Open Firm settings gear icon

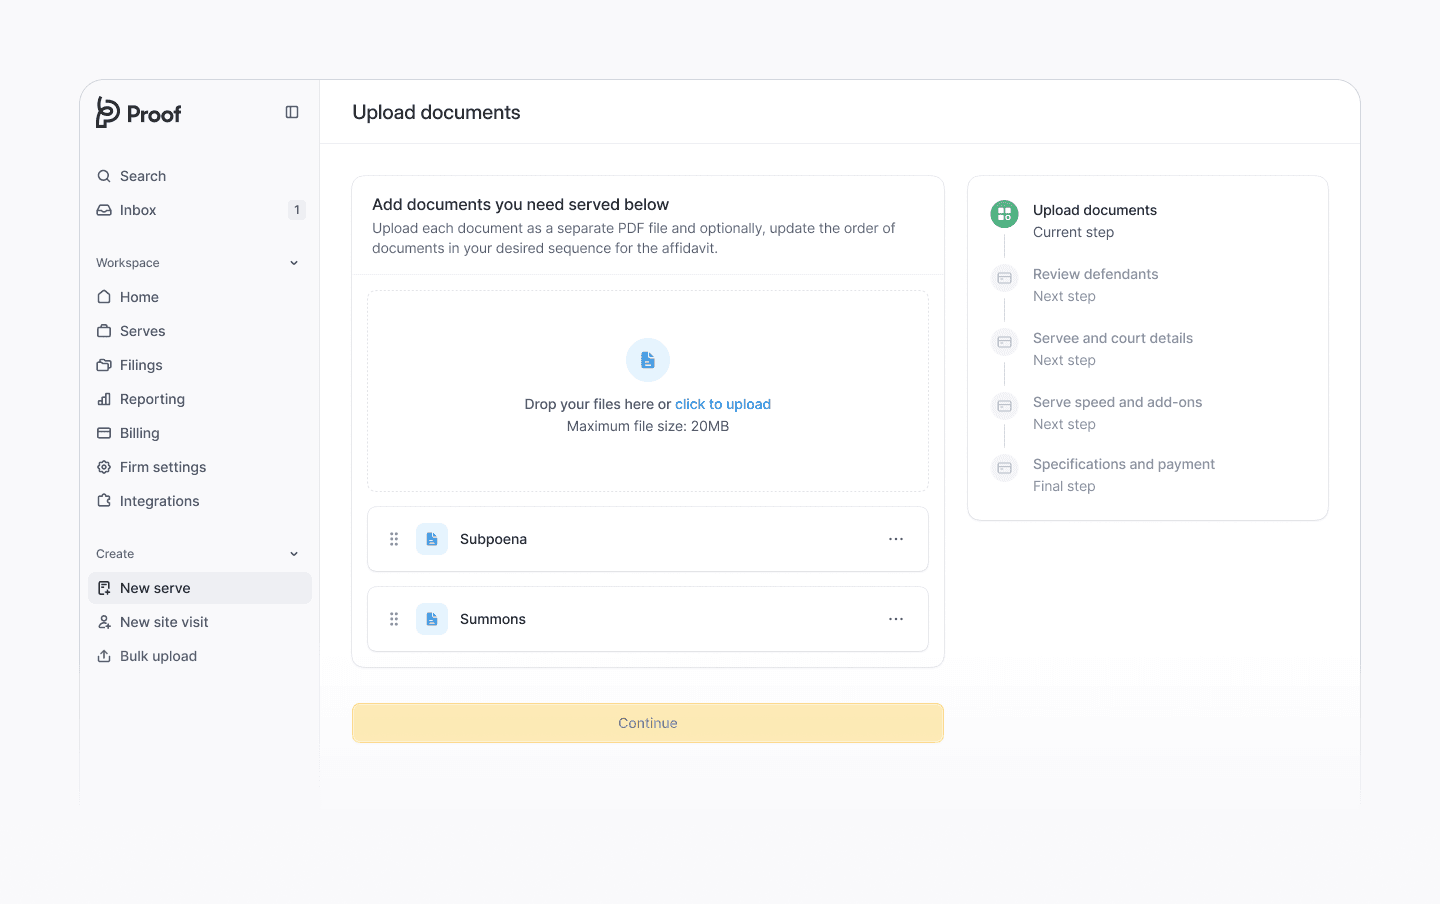pos(104,466)
